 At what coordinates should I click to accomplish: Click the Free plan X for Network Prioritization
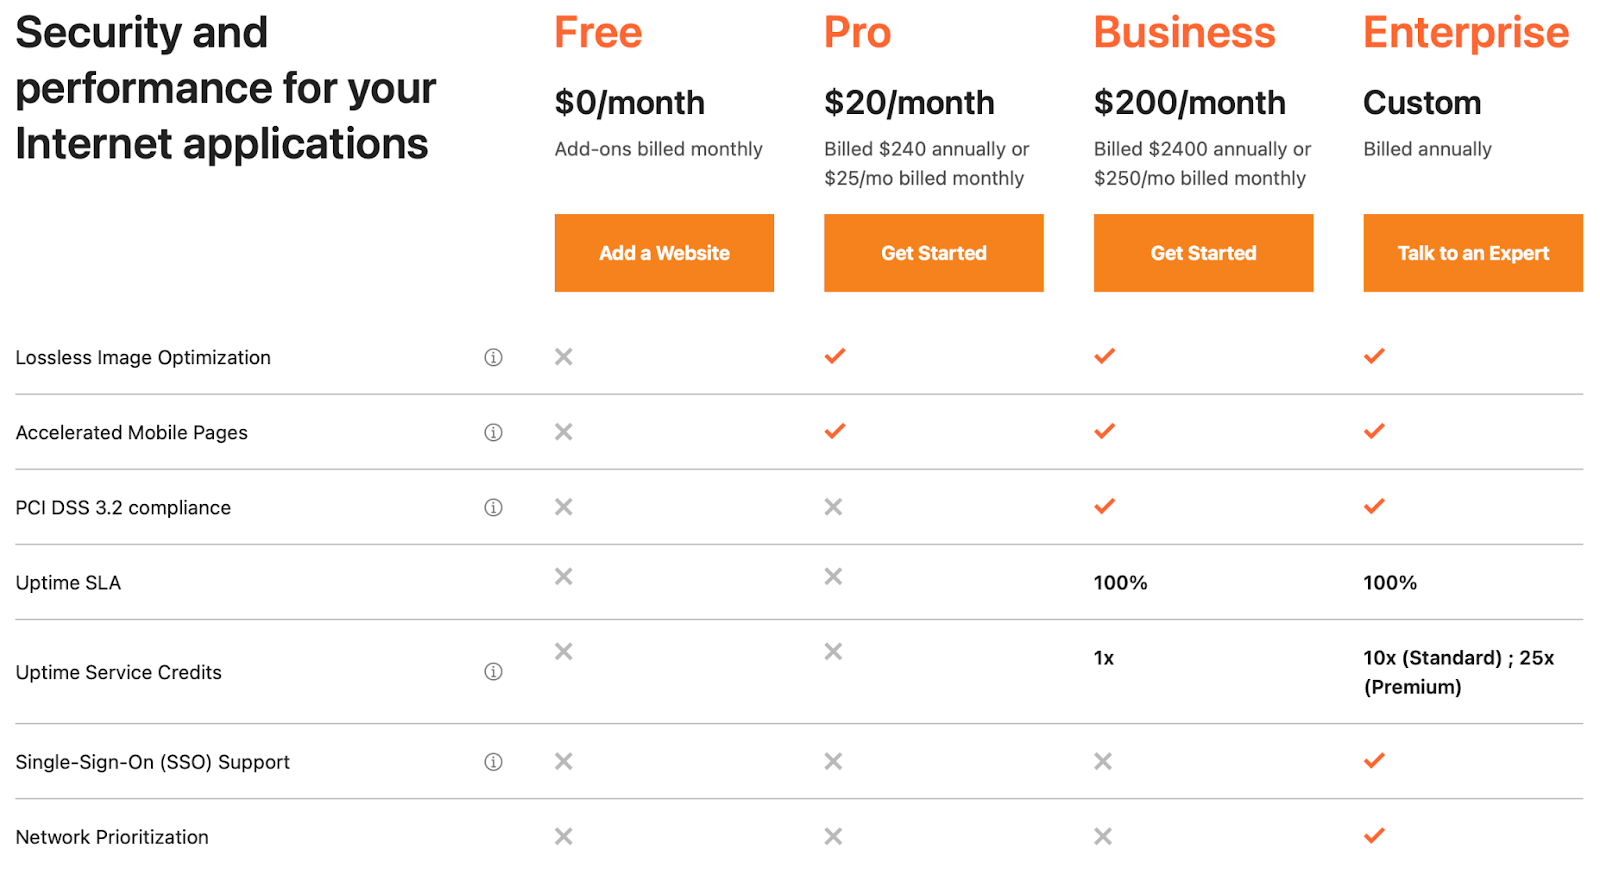click(563, 836)
